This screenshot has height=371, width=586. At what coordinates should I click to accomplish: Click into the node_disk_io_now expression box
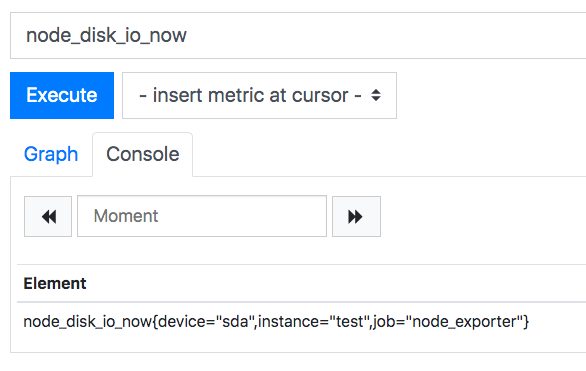(298, 35)
